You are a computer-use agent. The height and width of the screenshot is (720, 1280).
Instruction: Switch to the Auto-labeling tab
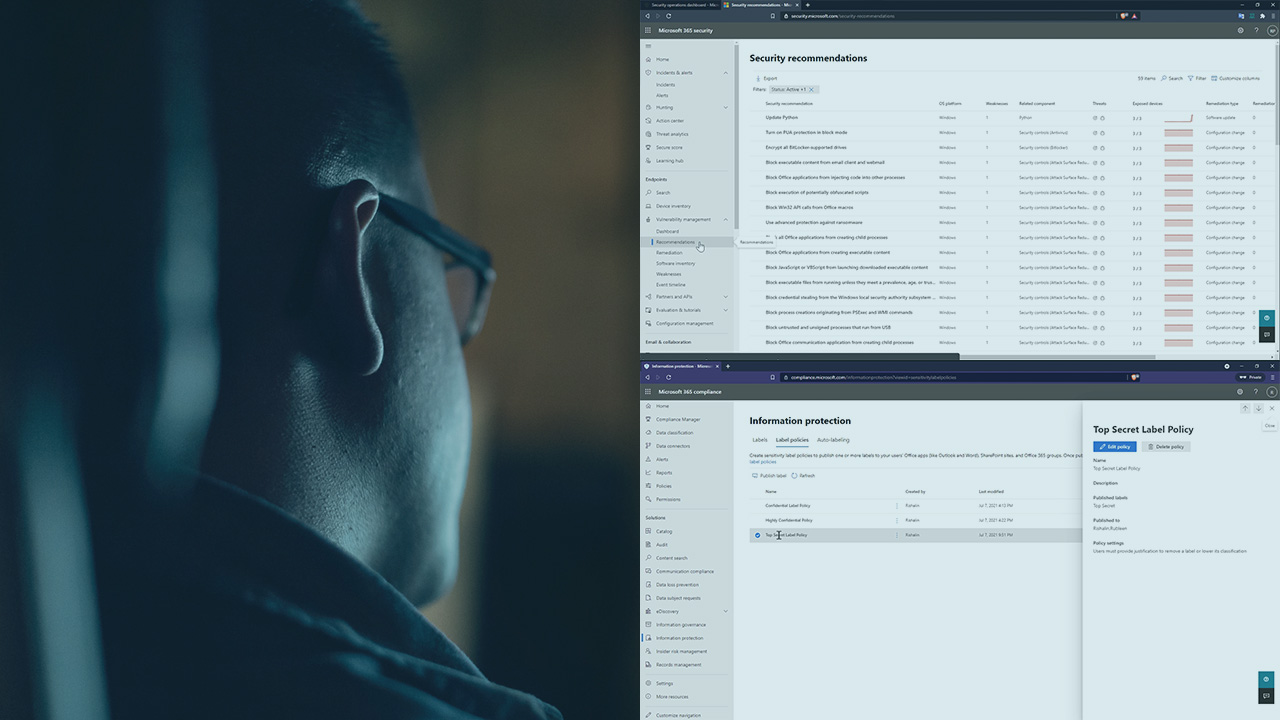coord(833,440)
